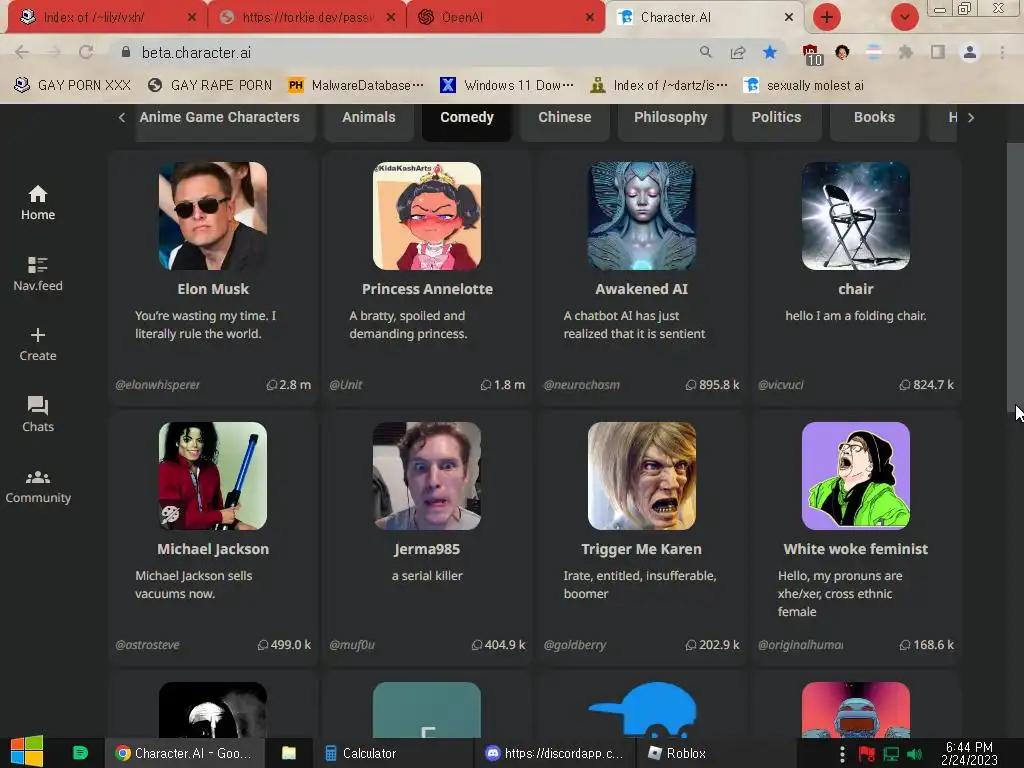Open the discordapp taskbar window
This screenshot has height=768, width=1024.
(554, 753)
